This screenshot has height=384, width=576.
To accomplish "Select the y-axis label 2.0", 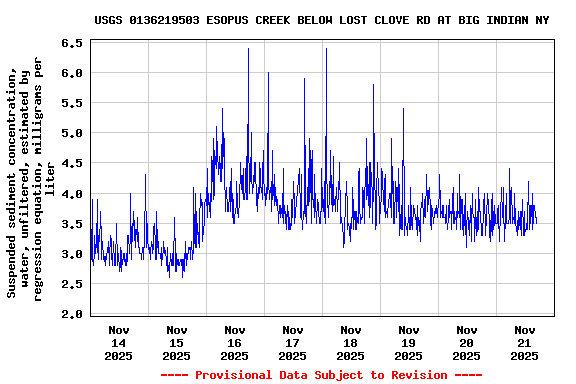I will point(72,314).
